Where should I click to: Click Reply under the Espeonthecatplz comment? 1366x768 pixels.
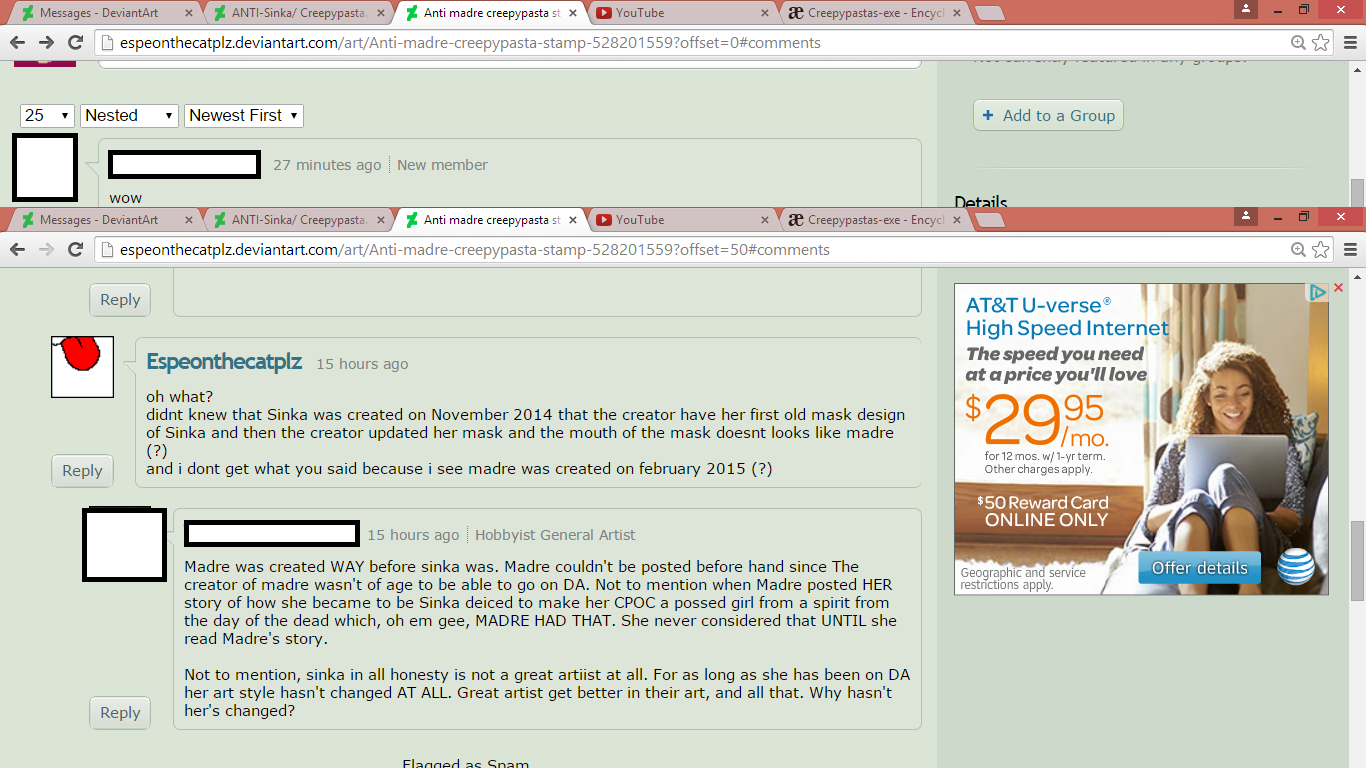[82, 471]
